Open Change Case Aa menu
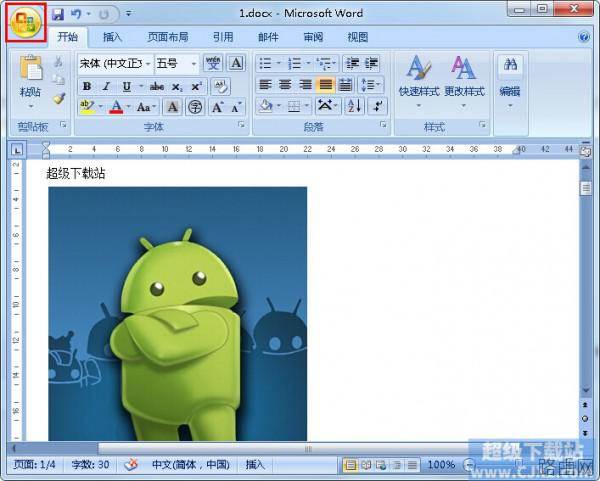This screenshot has width=600, height=481. (x=146, y=107)
